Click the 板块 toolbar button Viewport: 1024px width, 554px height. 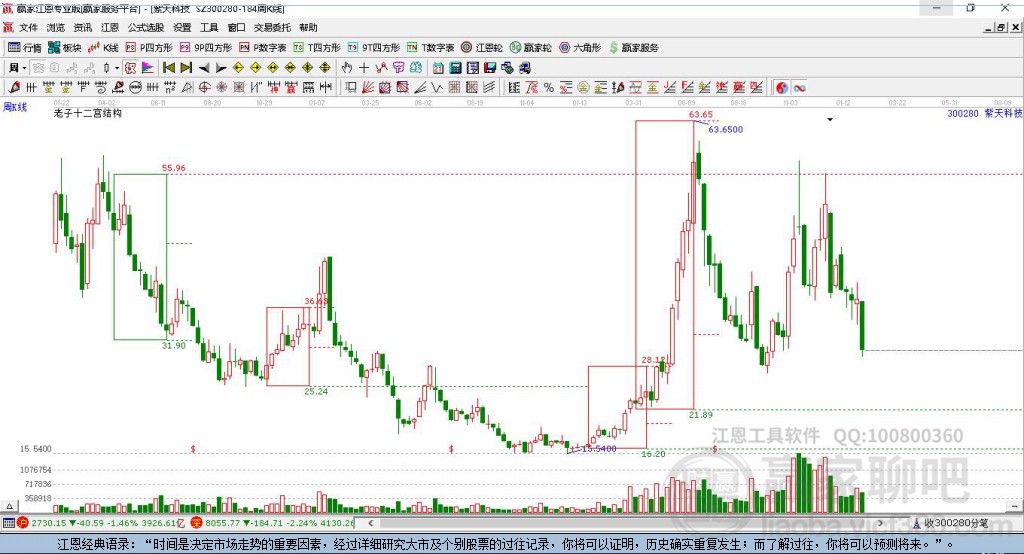[x=65, y=48]
